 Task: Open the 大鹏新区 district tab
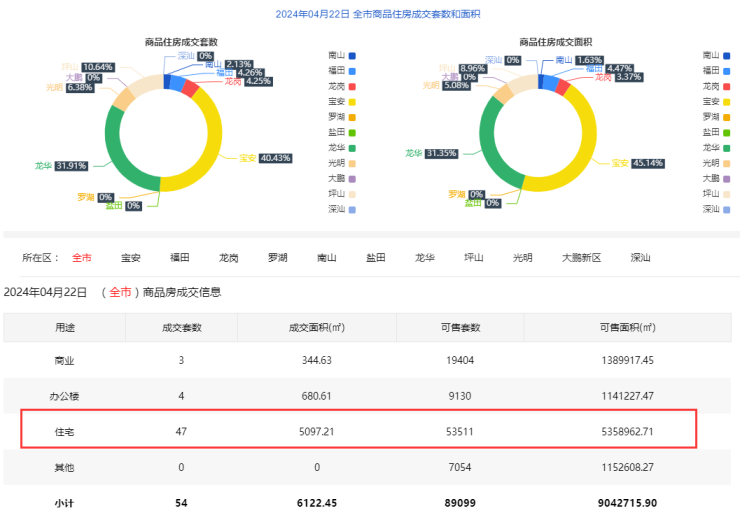click(x=581, y=257)
